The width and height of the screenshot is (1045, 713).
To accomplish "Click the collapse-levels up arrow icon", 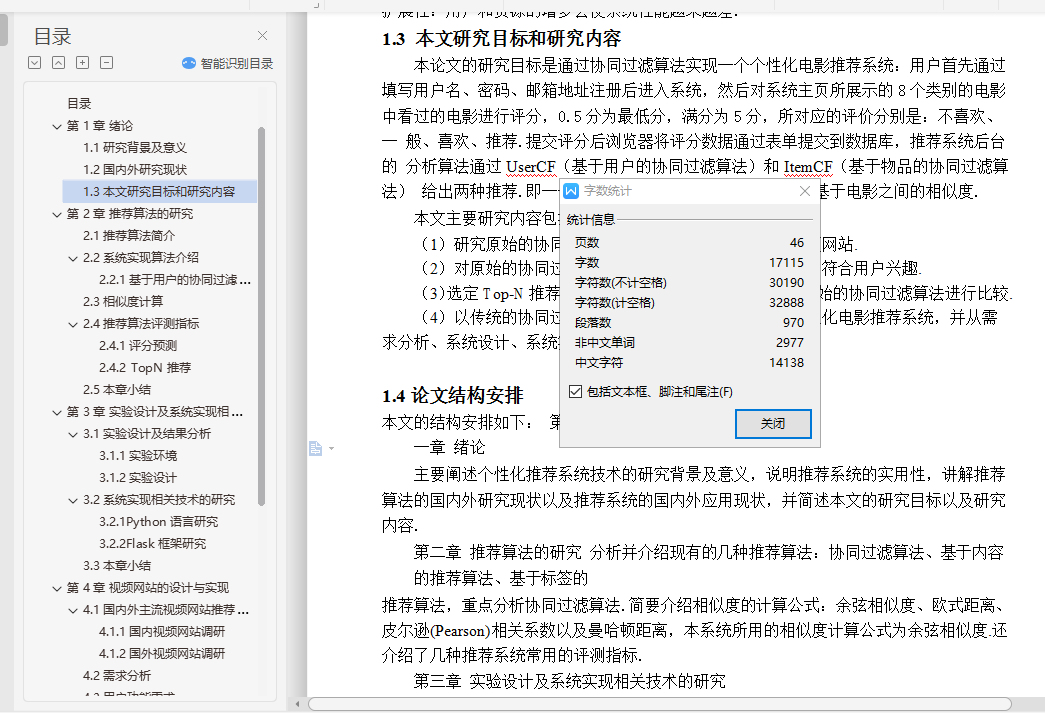I will tap(59, 63).
